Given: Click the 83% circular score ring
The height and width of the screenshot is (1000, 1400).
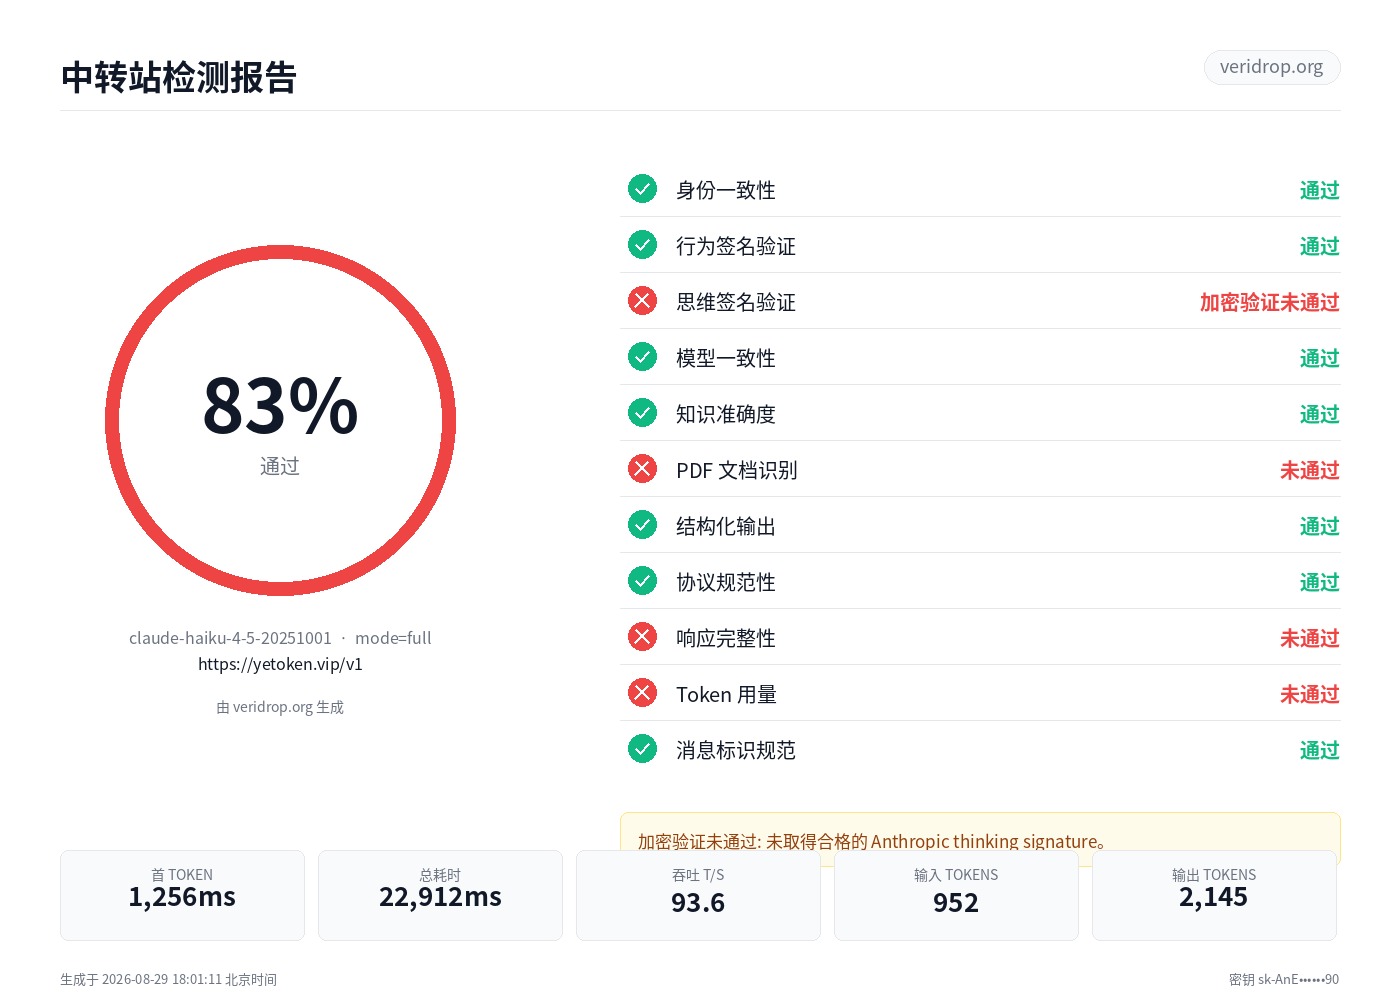Looking at the screenshot, I should click(x=280, y=420).
